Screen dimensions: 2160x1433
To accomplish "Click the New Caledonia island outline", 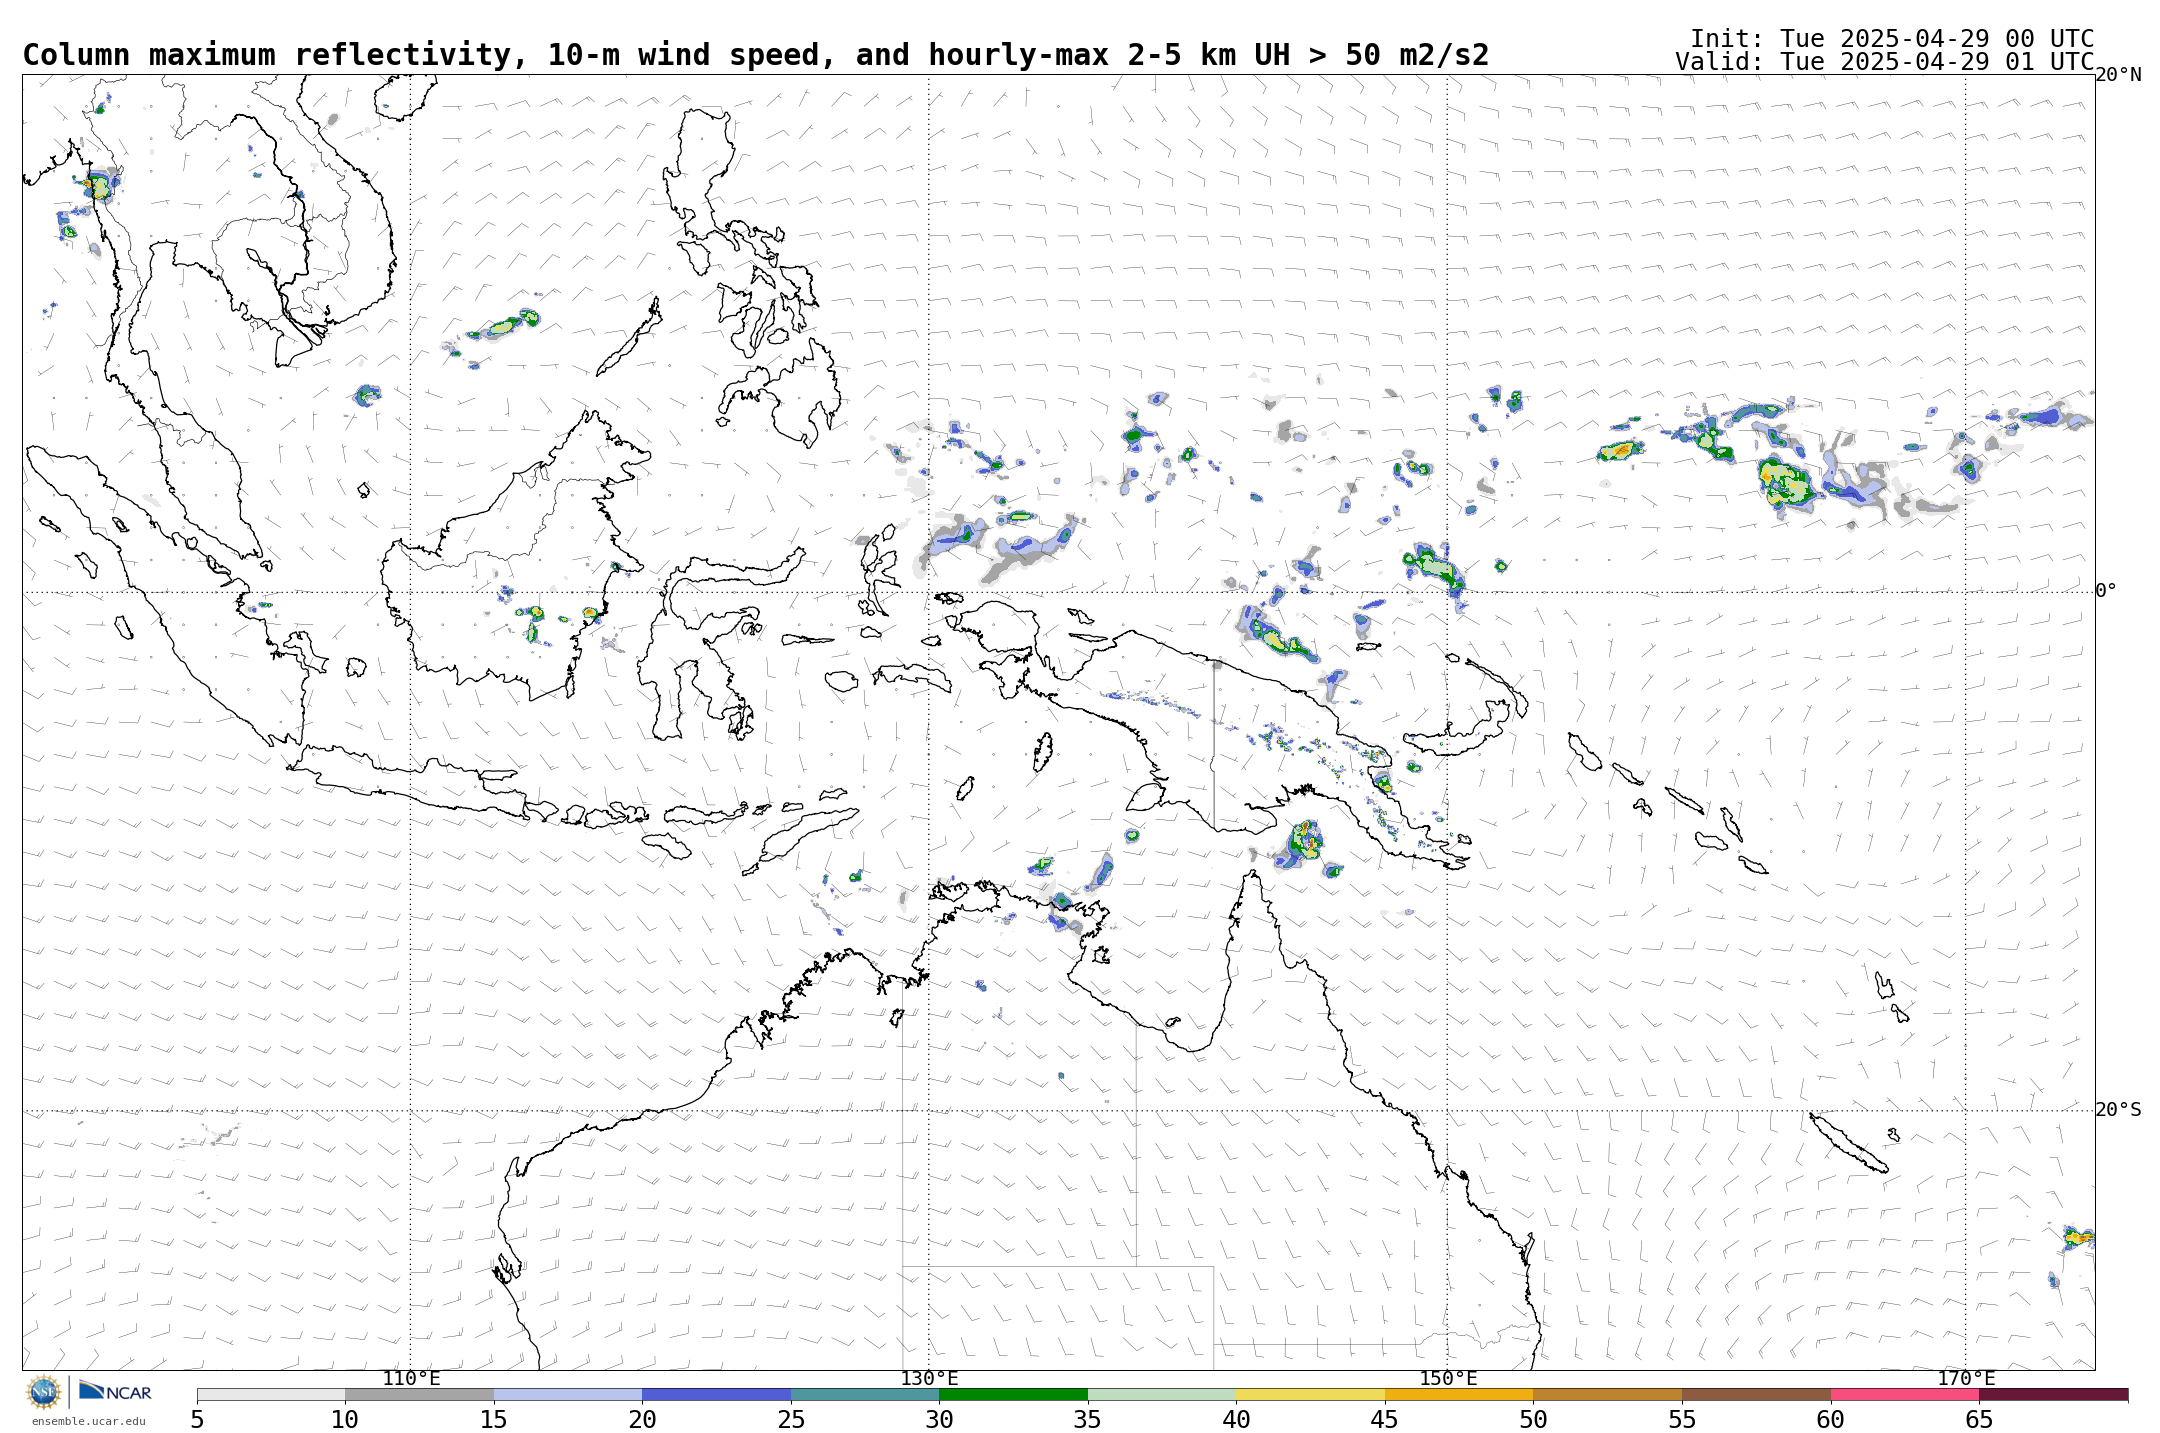I will coord(1848,1142).
